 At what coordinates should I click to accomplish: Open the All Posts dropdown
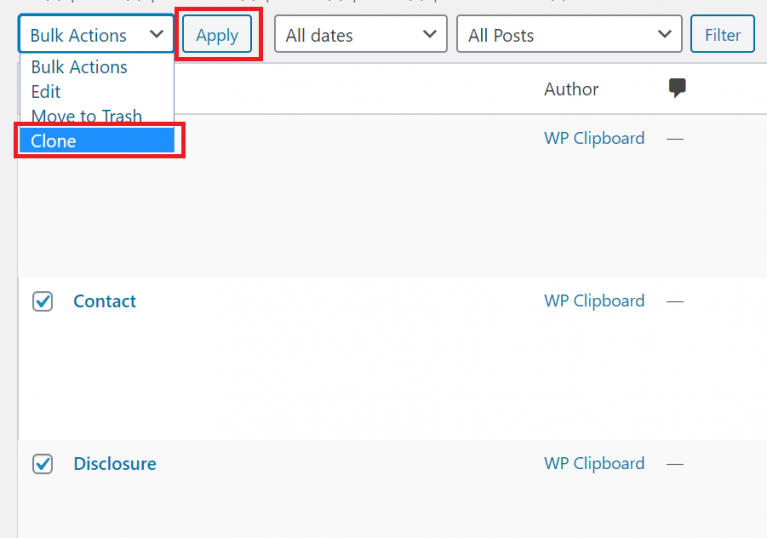point(569,35)
